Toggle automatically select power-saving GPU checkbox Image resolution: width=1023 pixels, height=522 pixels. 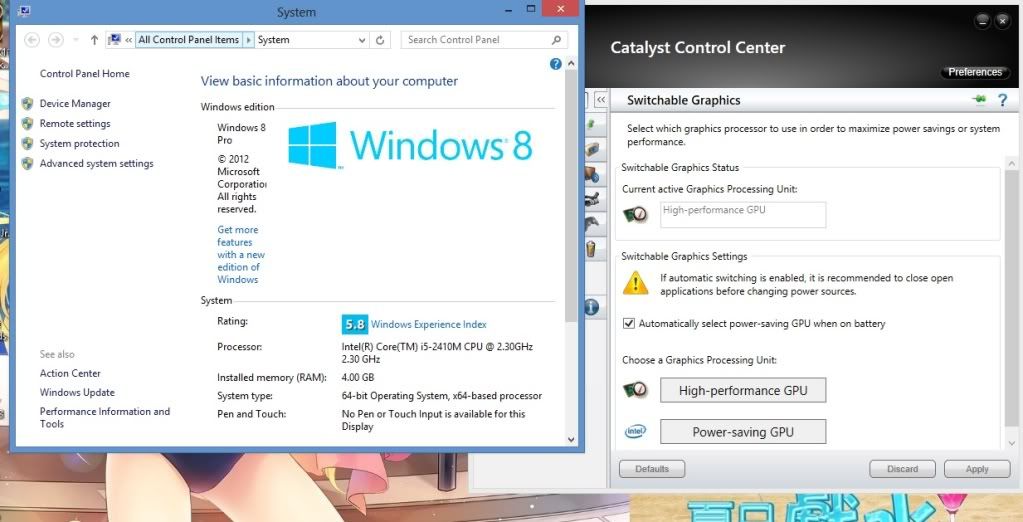point(629,324)
